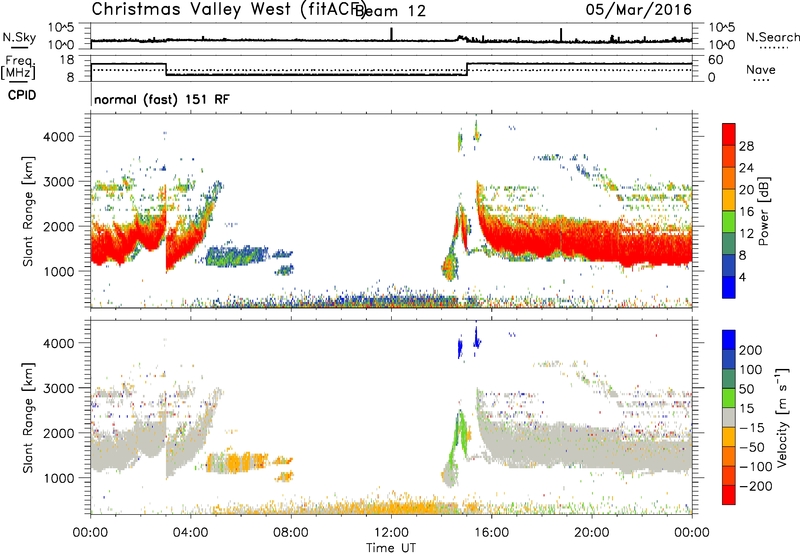Click the "Christmas Valley West (fitACF)" plot title

(x=228, y=9)
